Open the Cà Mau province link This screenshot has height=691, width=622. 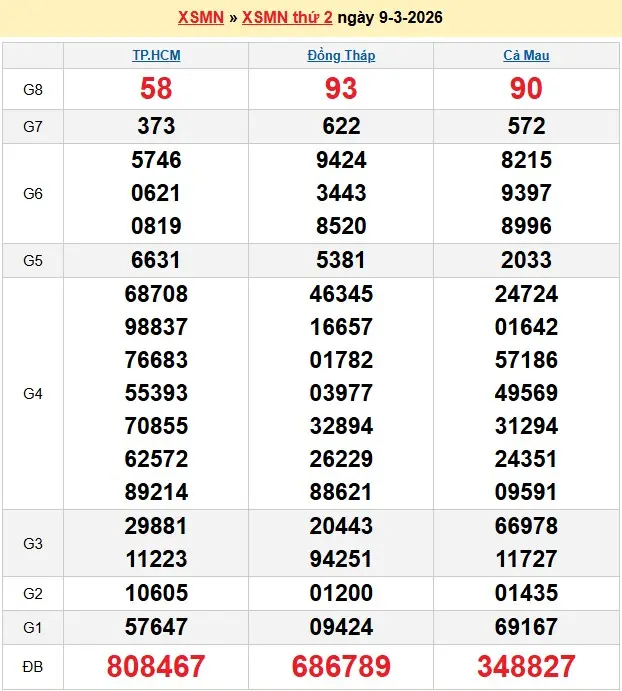click(x=526, y=55)
